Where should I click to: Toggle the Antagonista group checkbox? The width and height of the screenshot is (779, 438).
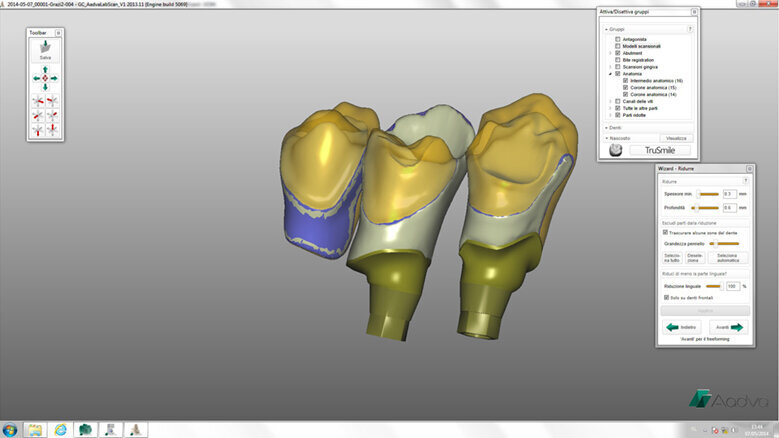coord(617,39)
